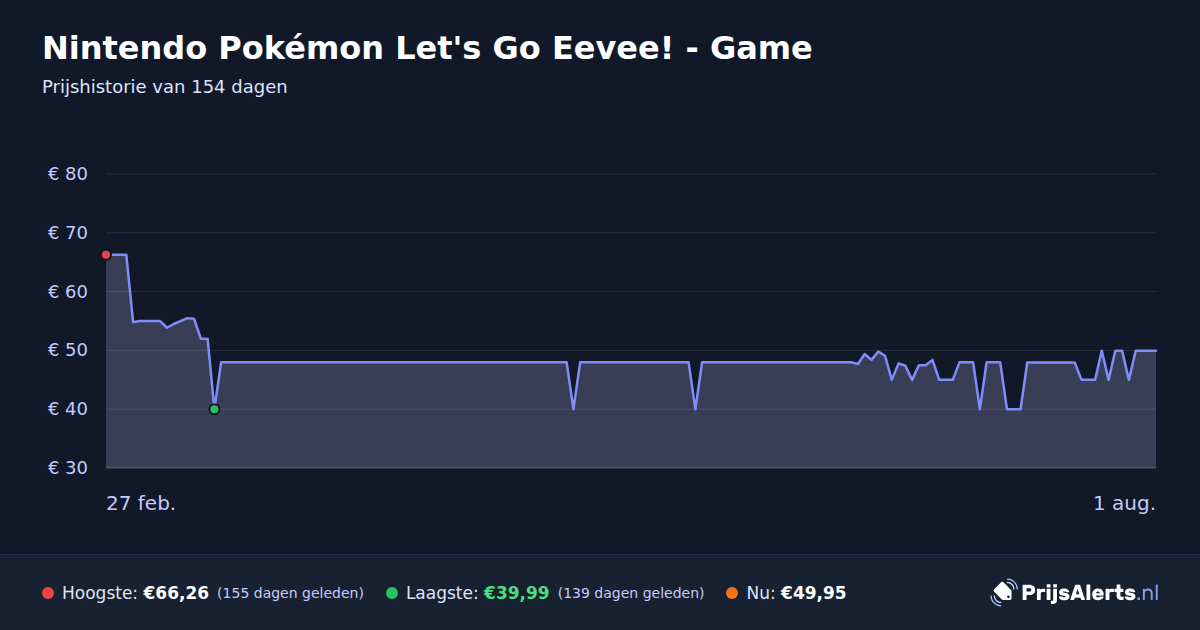Click the red Hoogste legend dot
The image size is (1200, 630).
tap(48, 593)
